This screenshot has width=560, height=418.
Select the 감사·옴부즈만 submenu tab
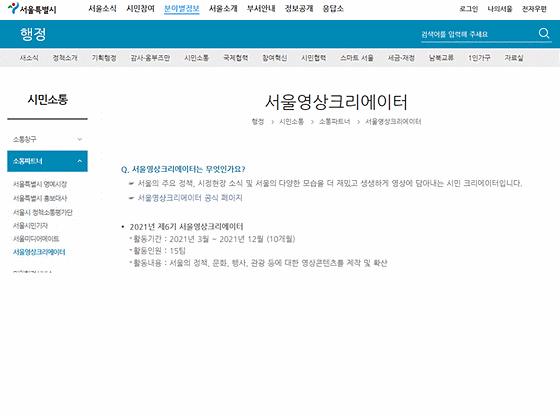point(150,58)
